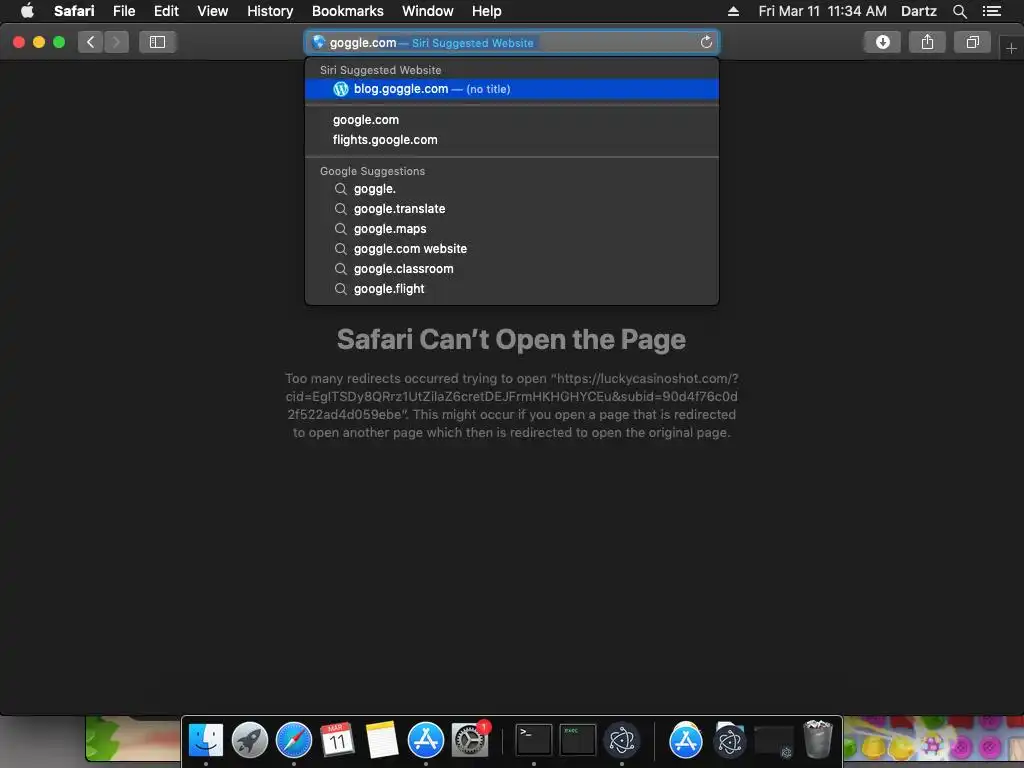The height and width of the screenshot is (768, 1024).
Task: Open Notes from the Dock
Action: 381,740
